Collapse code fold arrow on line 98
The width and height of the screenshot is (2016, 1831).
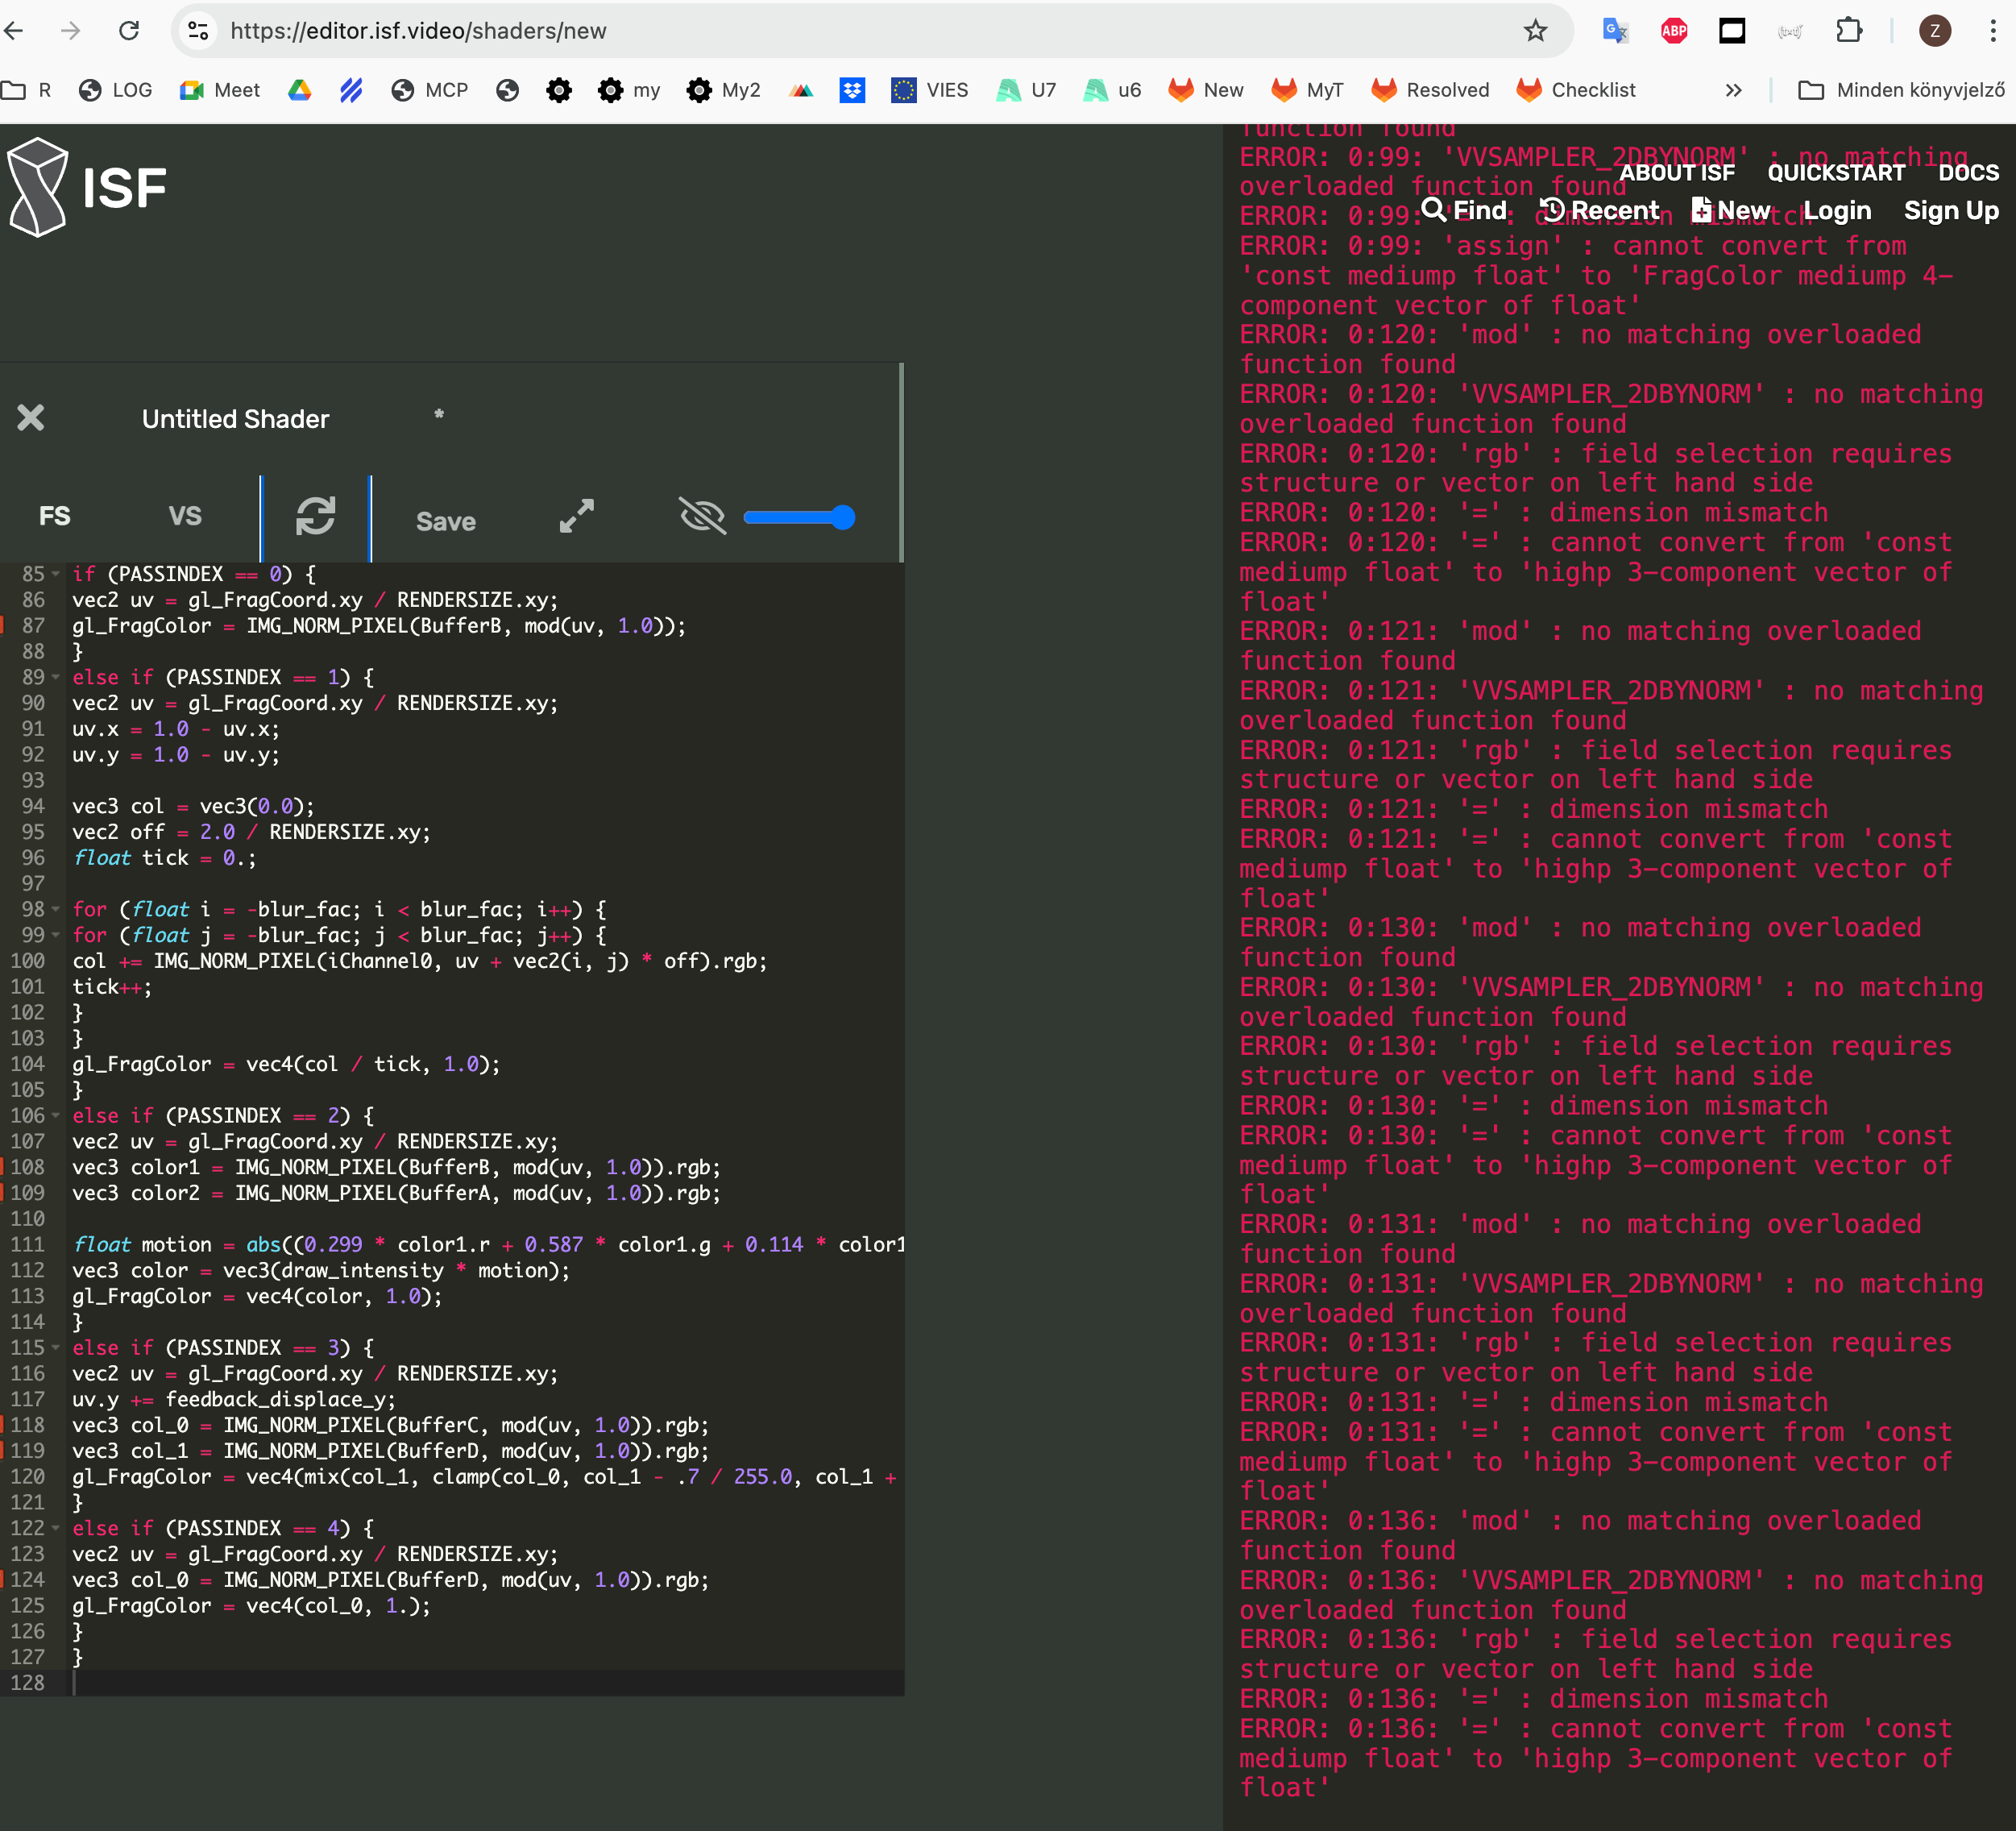56,910
